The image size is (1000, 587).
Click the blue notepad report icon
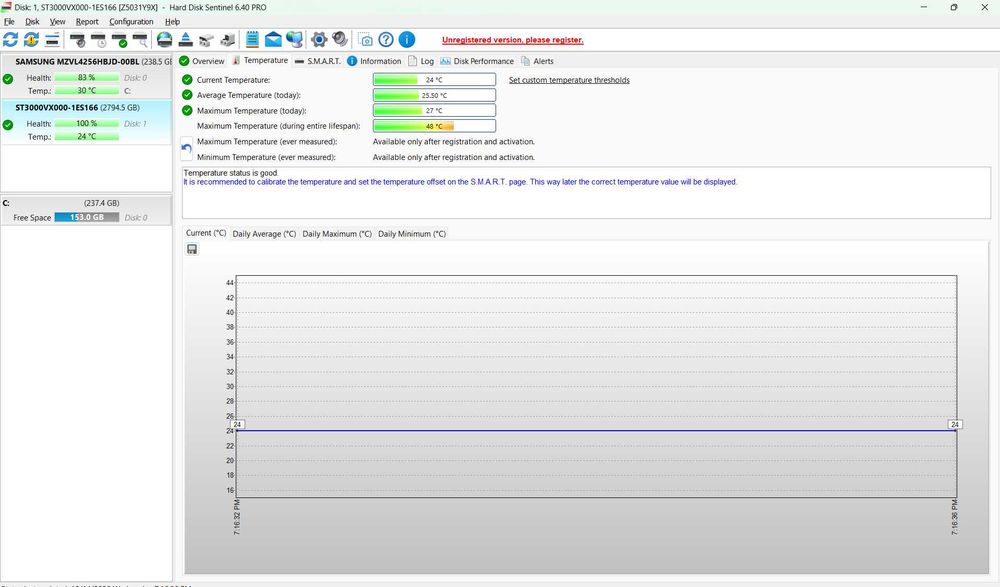tap(253, 40)
